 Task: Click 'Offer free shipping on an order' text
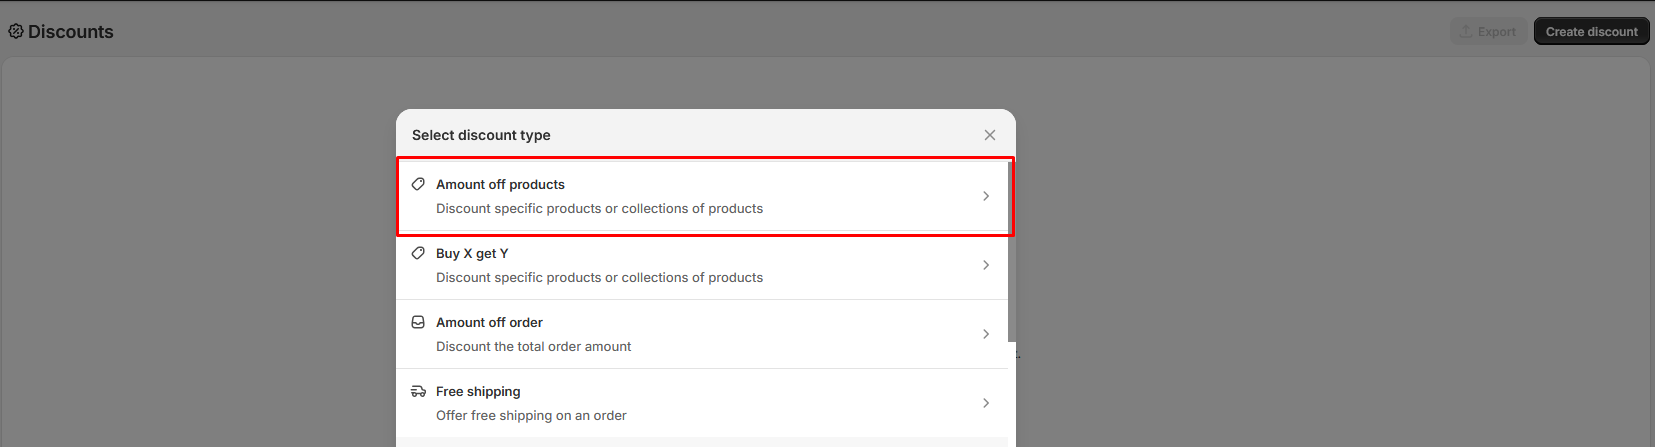click(531, 415)
